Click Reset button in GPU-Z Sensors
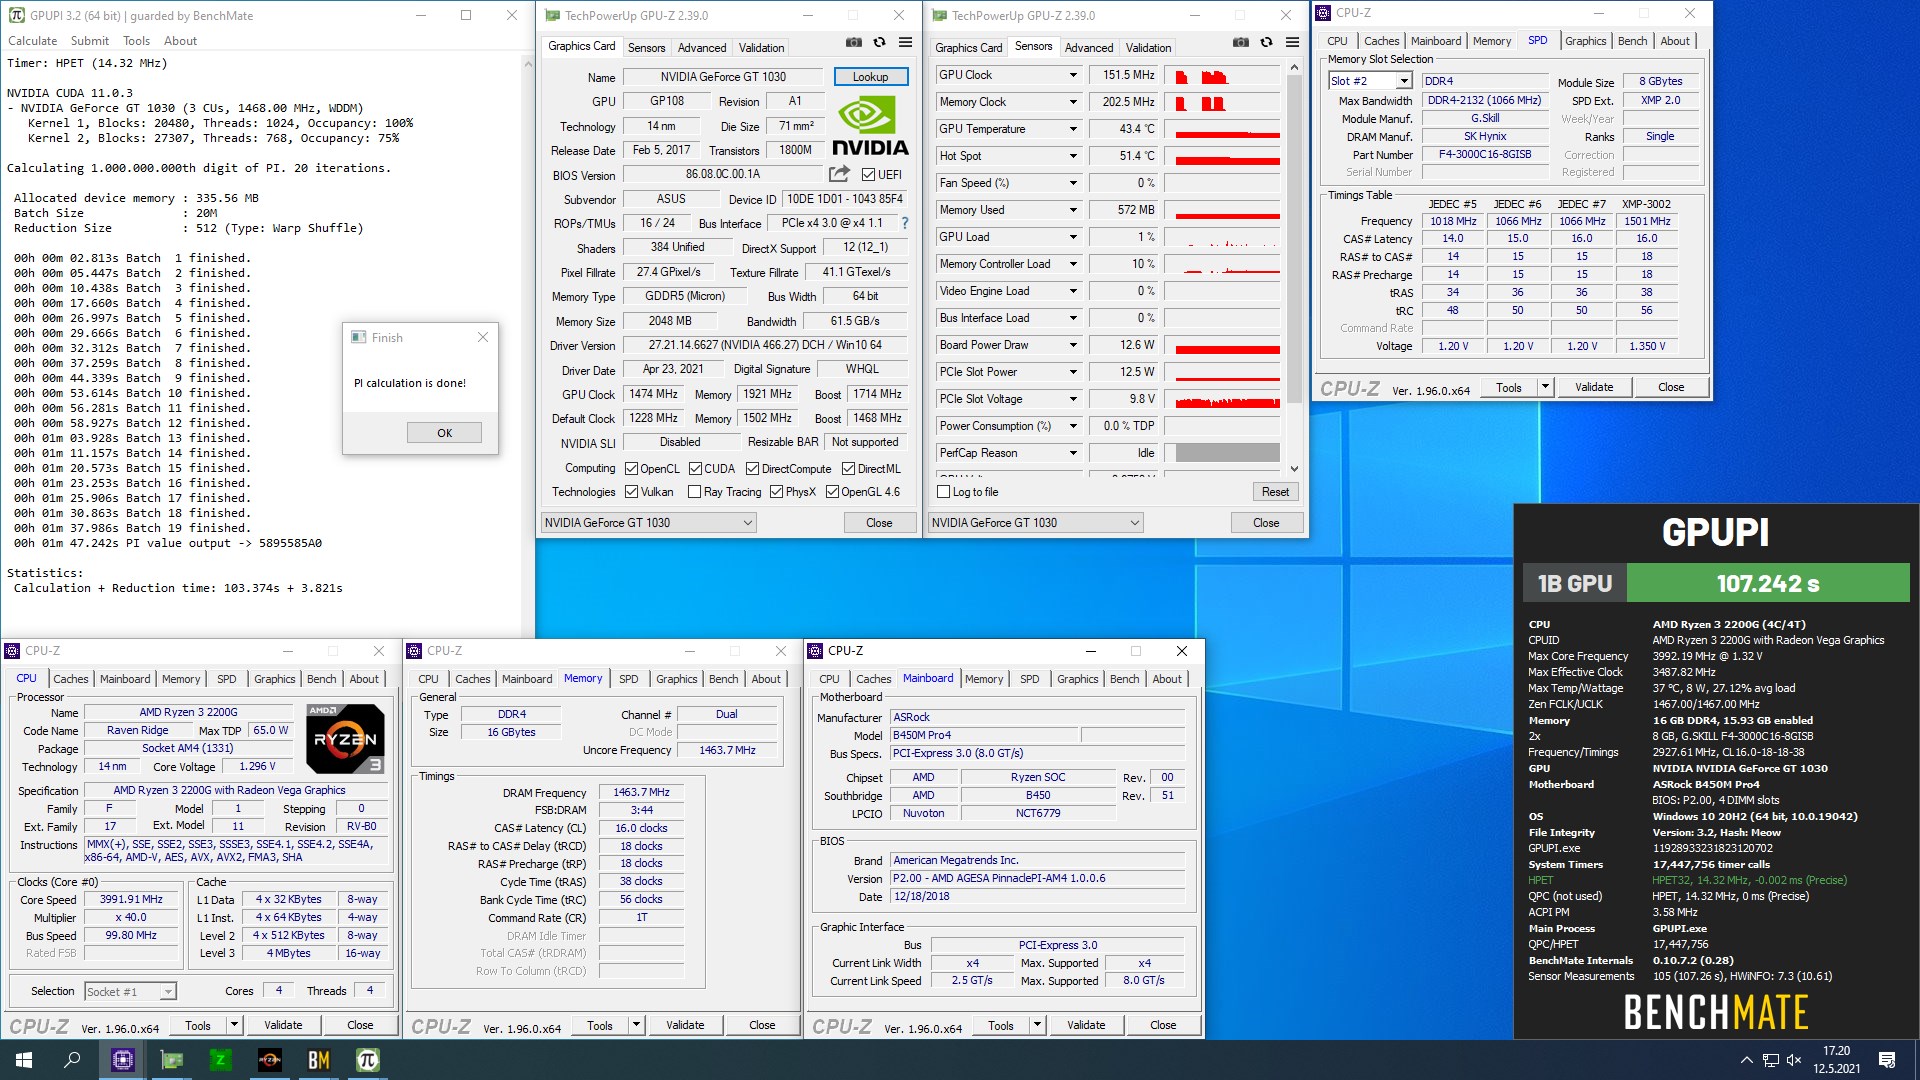Screen dimensions: 1920x1080 (x=1275, y=492)
